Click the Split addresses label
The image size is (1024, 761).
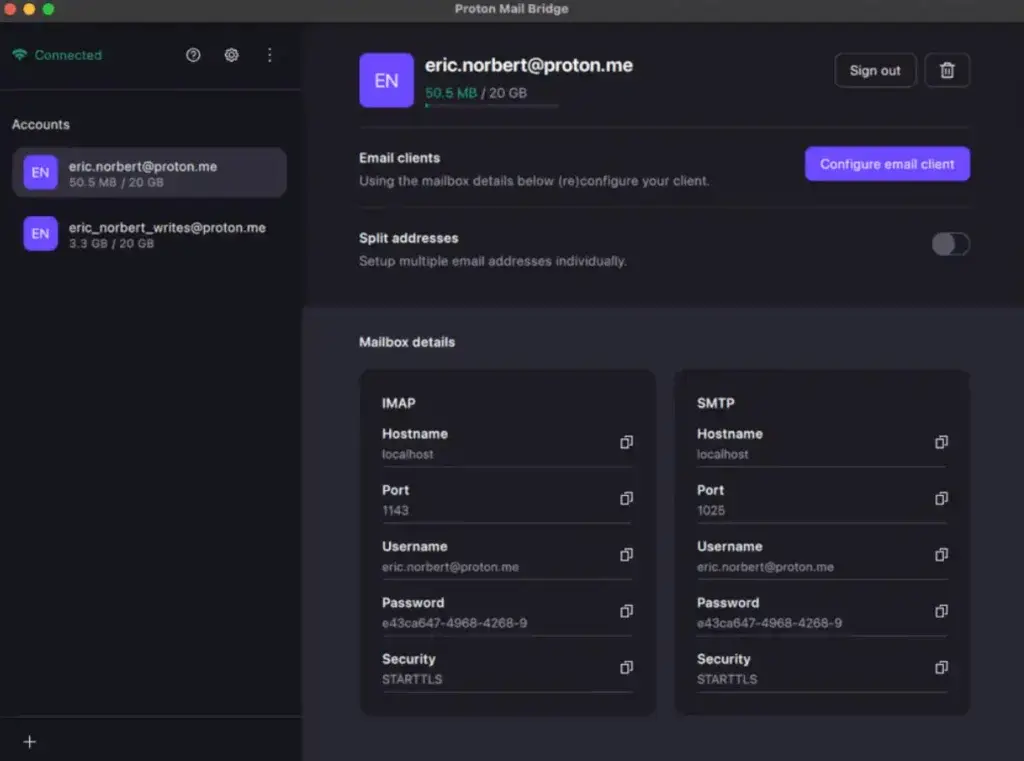click(408, 238)
